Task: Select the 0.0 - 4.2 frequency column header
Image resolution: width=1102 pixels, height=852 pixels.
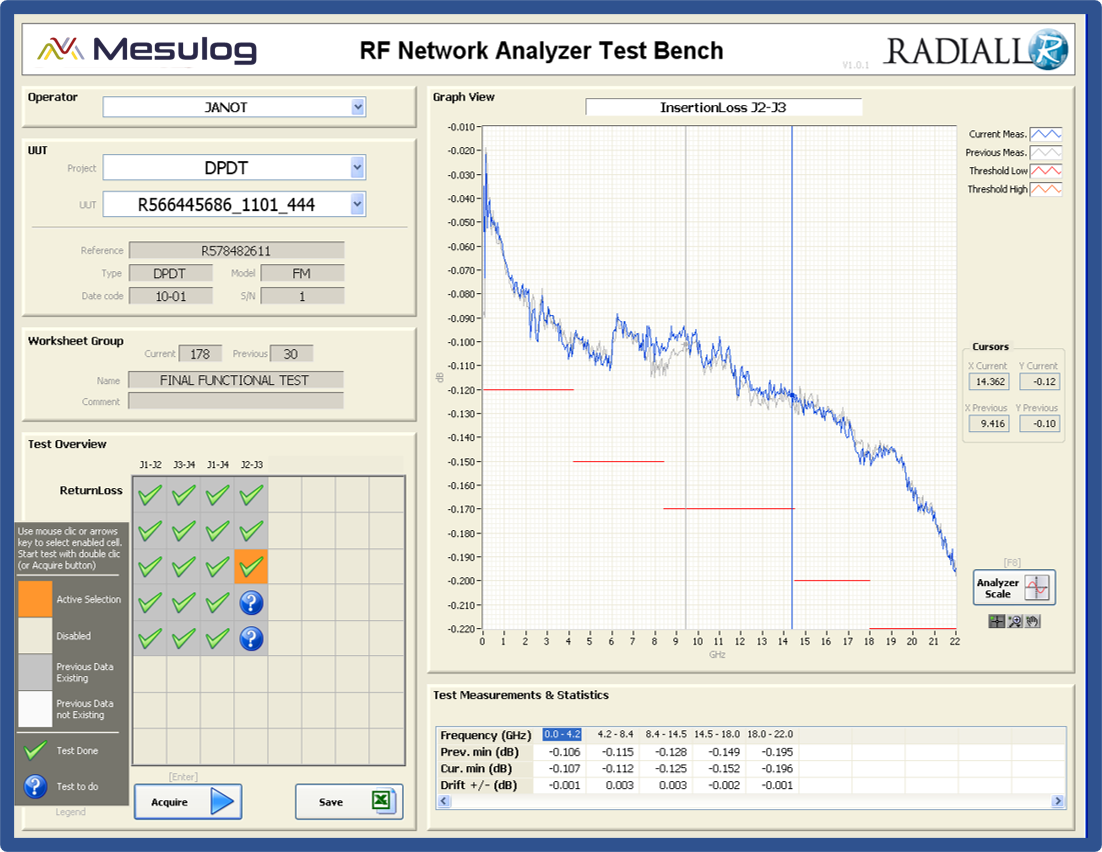Action: point(561,734)
